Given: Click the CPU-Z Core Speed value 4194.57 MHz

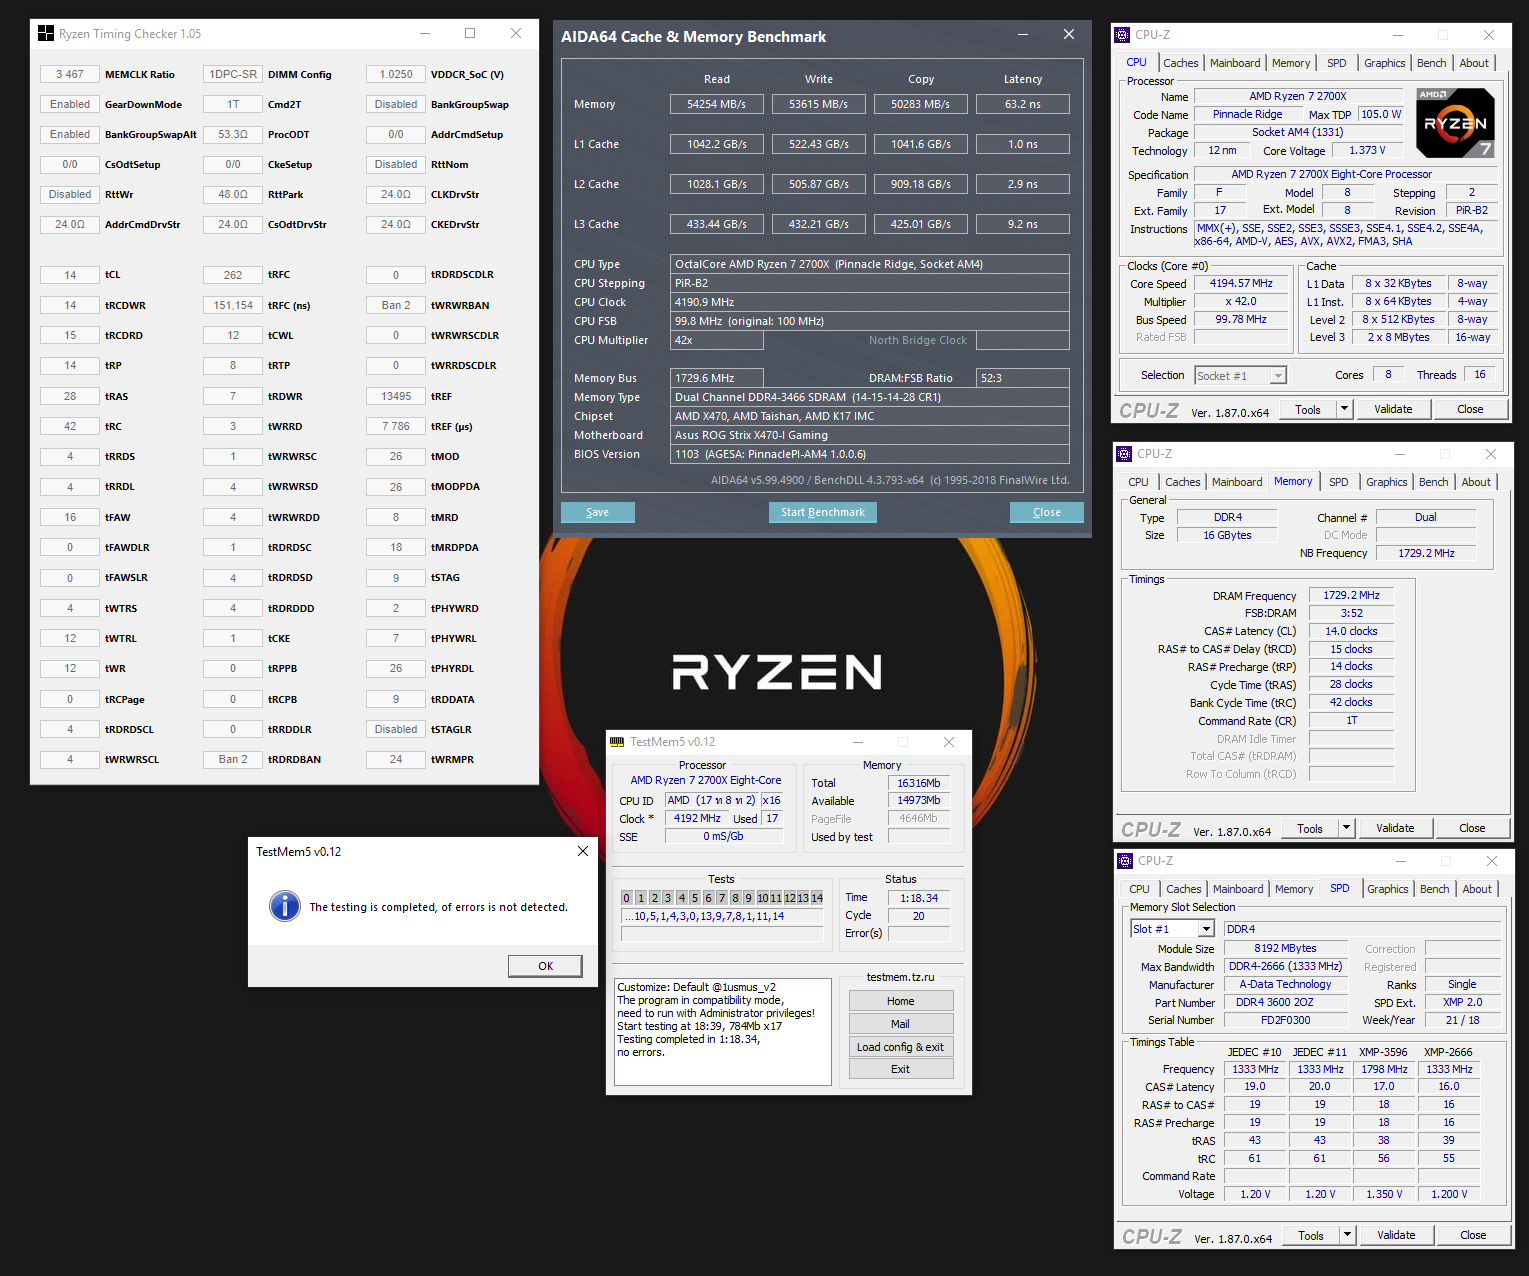Looking at the screenshot, I should click(x=1240, y=283).
